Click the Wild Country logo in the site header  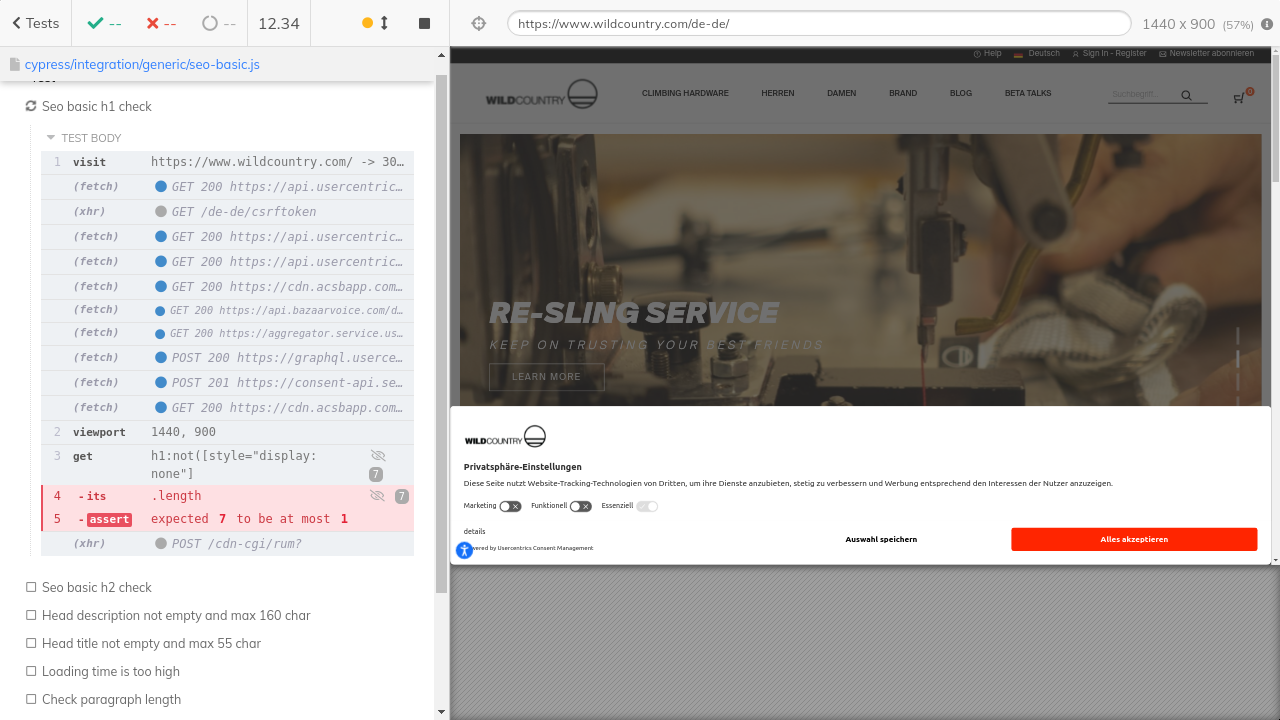tap(541, 95)
